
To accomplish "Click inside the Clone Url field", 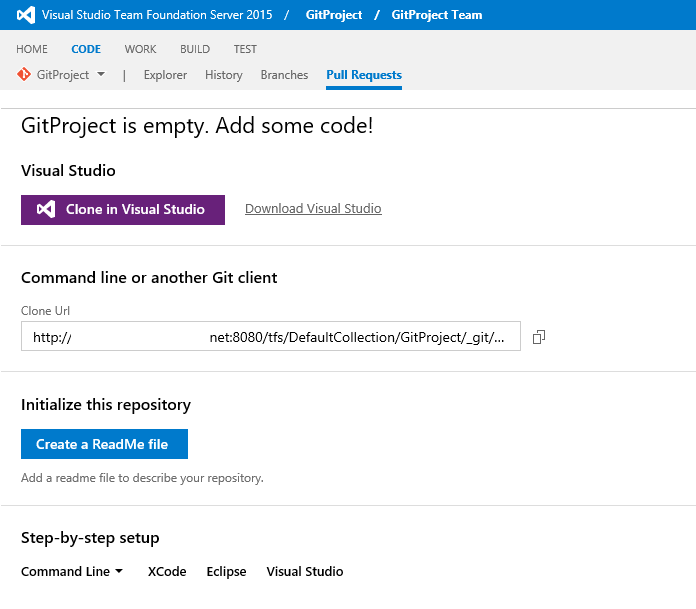I will (271, 336).
